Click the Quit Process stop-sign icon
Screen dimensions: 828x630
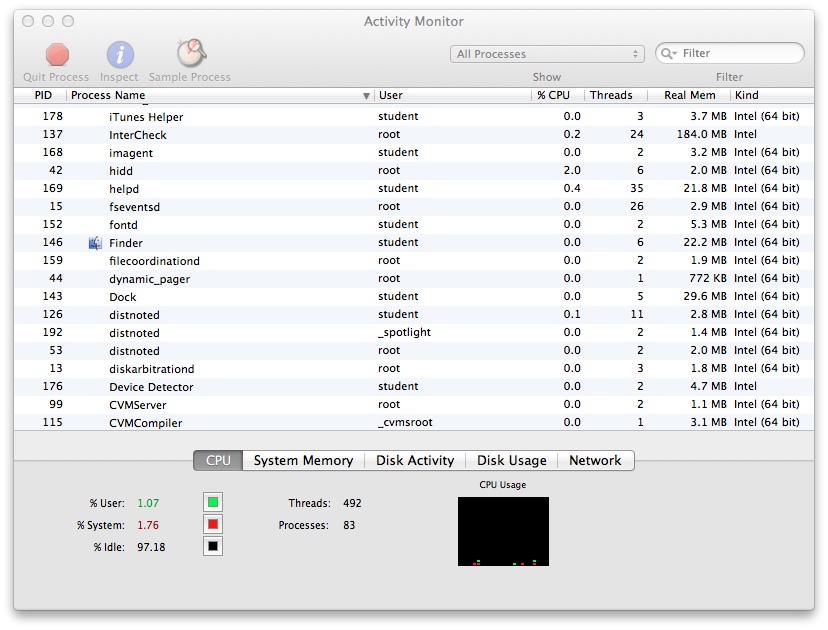coord(57,54)
